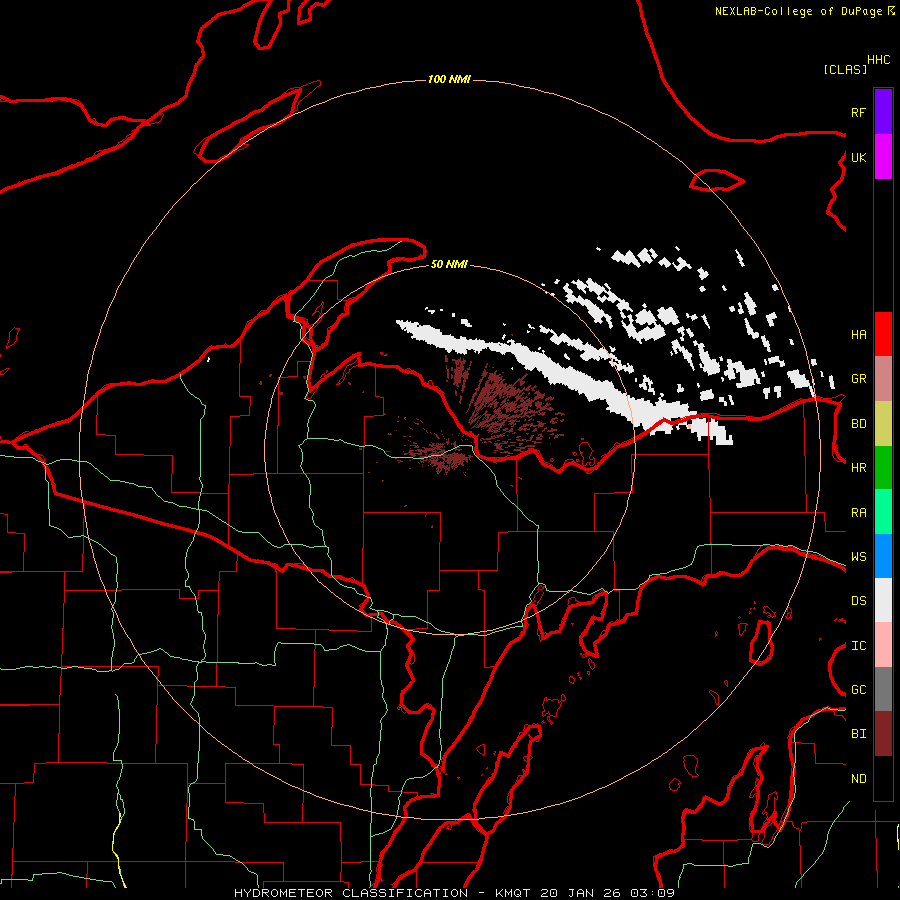Screen dimensions: 900x900
Task: Click the "HHC" product label
Action: tap(878, 60)
